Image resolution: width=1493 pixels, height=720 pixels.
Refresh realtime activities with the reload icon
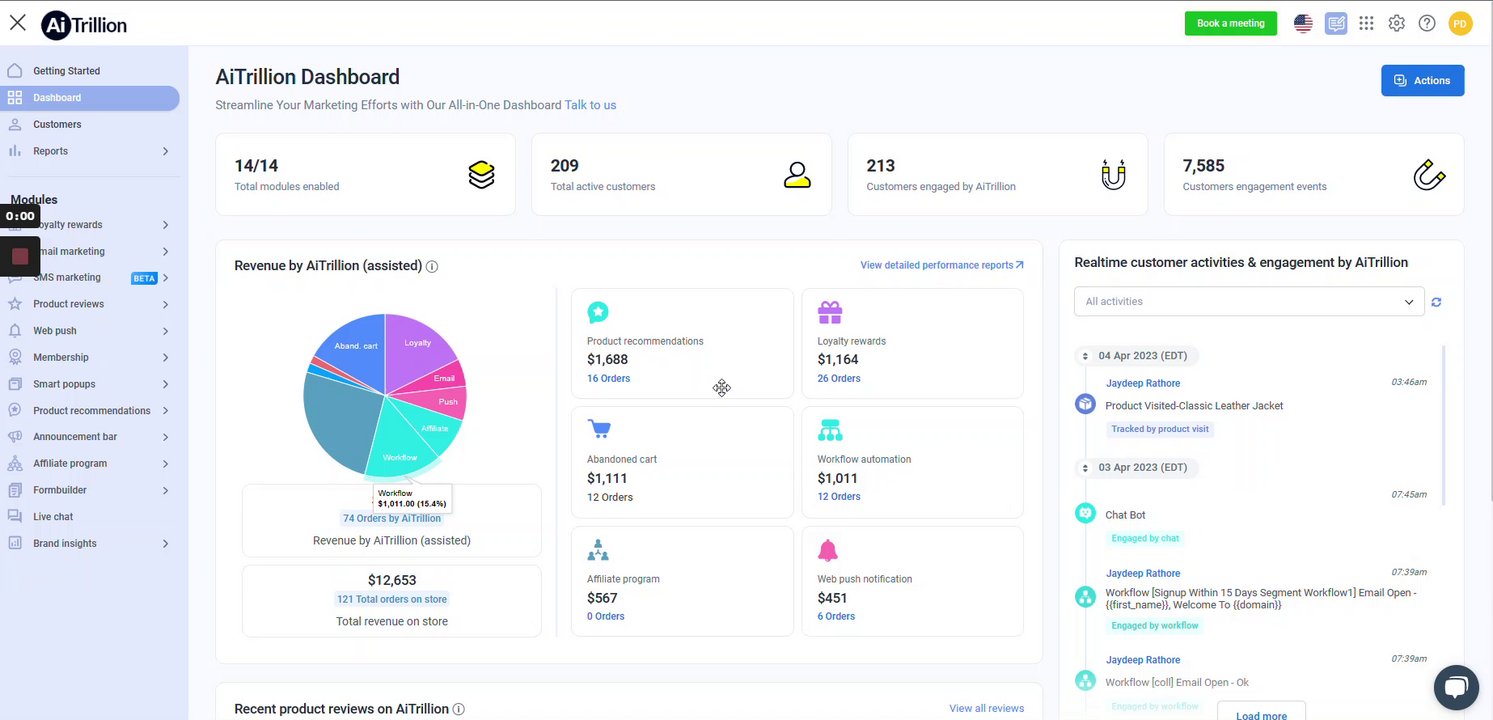point(1437,302)
